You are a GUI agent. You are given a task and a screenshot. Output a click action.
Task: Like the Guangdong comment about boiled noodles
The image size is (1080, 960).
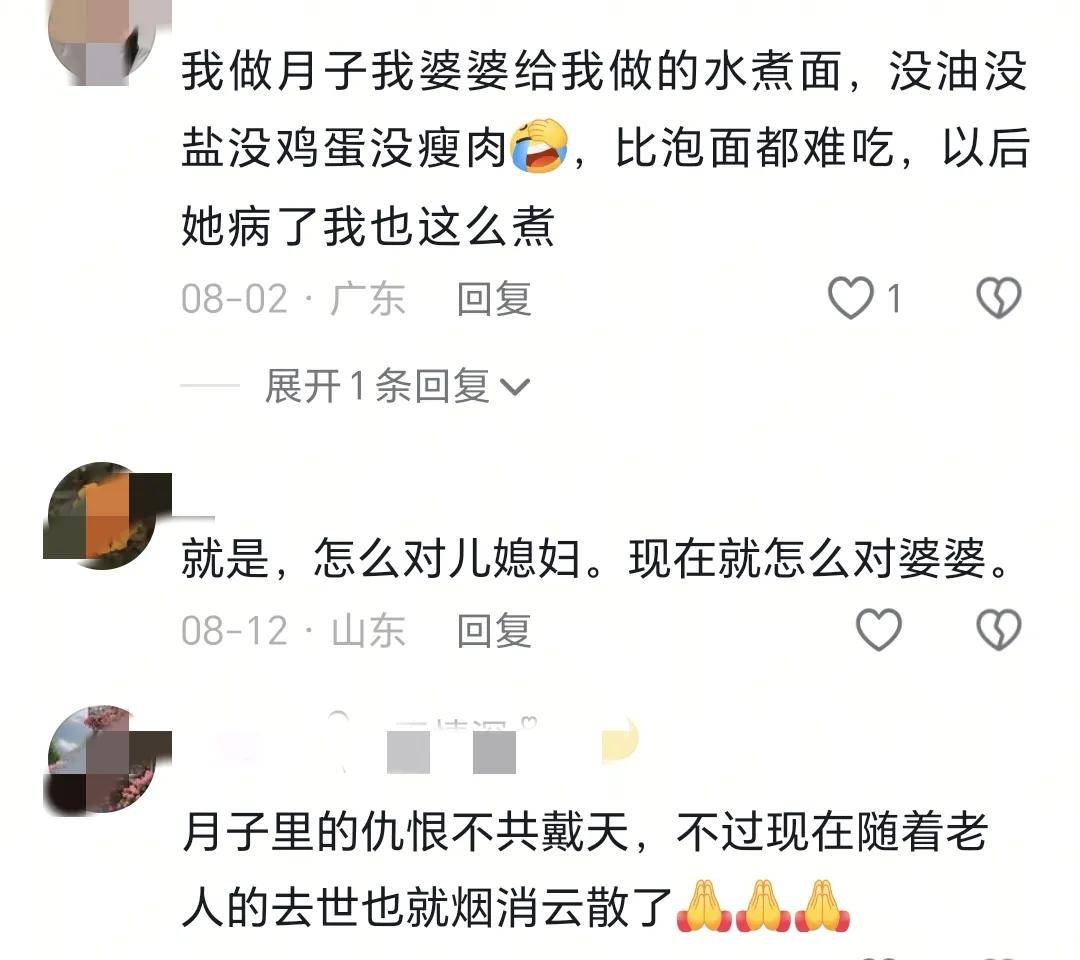tap(851, 298)
